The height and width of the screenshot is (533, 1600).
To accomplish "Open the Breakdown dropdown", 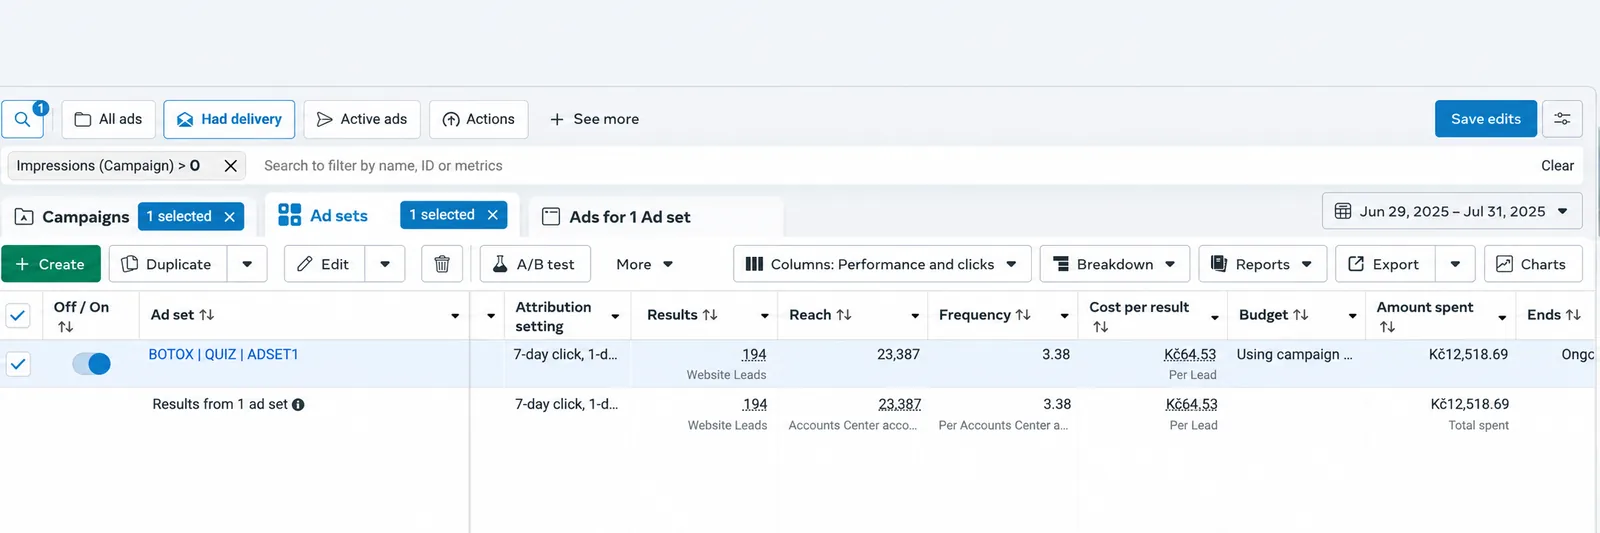I will pyautogui.click(x=1115, y=264).
